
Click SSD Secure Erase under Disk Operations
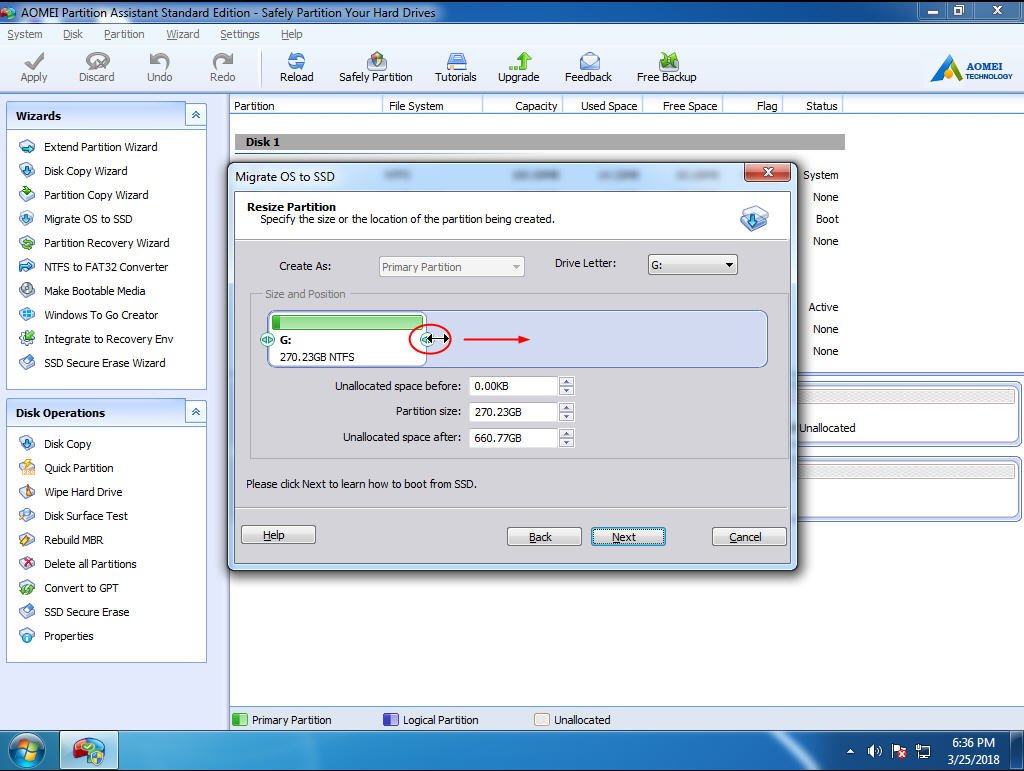pos(86,612)
